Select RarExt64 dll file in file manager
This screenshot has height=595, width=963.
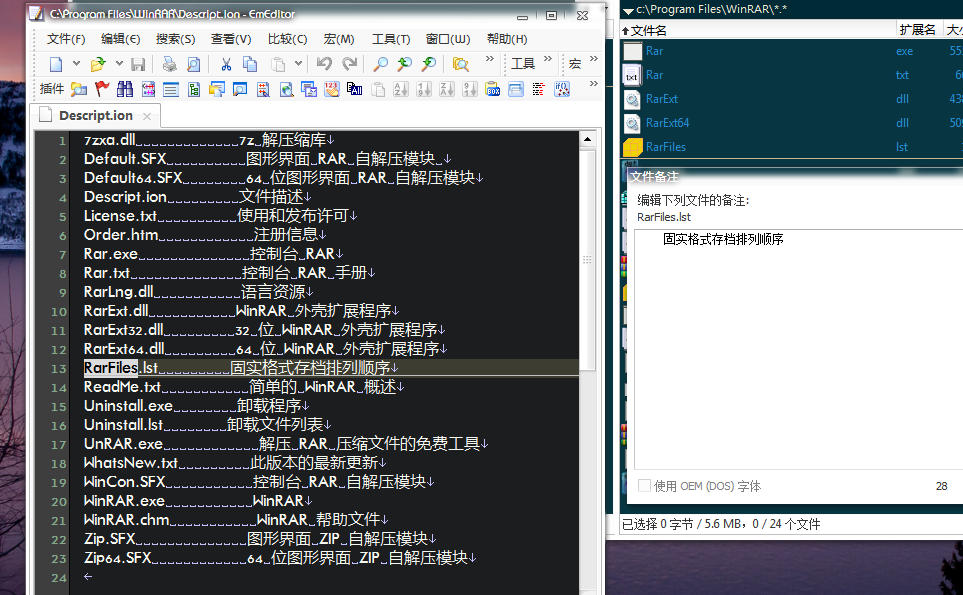pyautogui.click(x=792, y=123)
